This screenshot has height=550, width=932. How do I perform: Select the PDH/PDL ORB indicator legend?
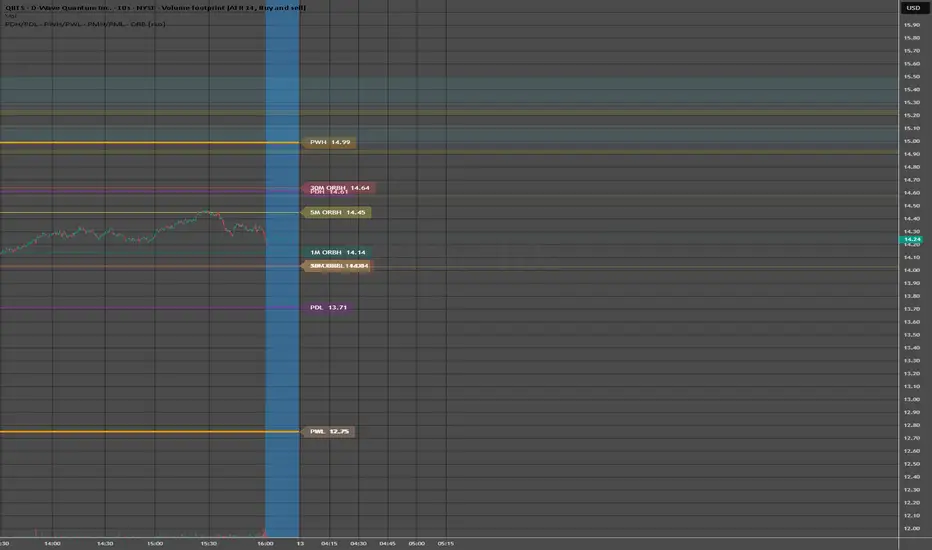[85, 24]
